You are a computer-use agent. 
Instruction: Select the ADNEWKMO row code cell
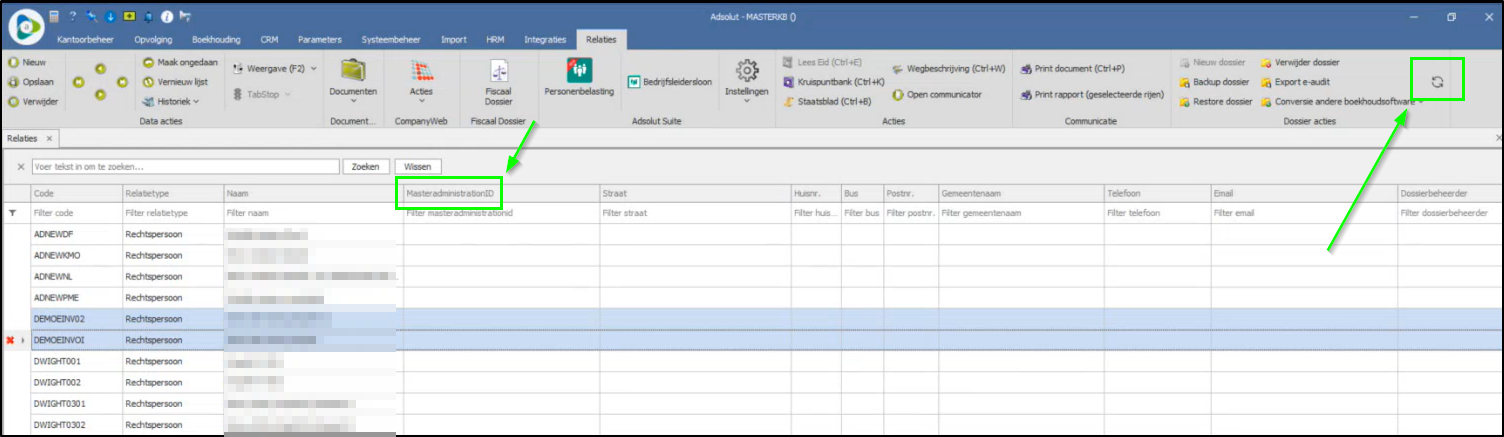point(75,255)
